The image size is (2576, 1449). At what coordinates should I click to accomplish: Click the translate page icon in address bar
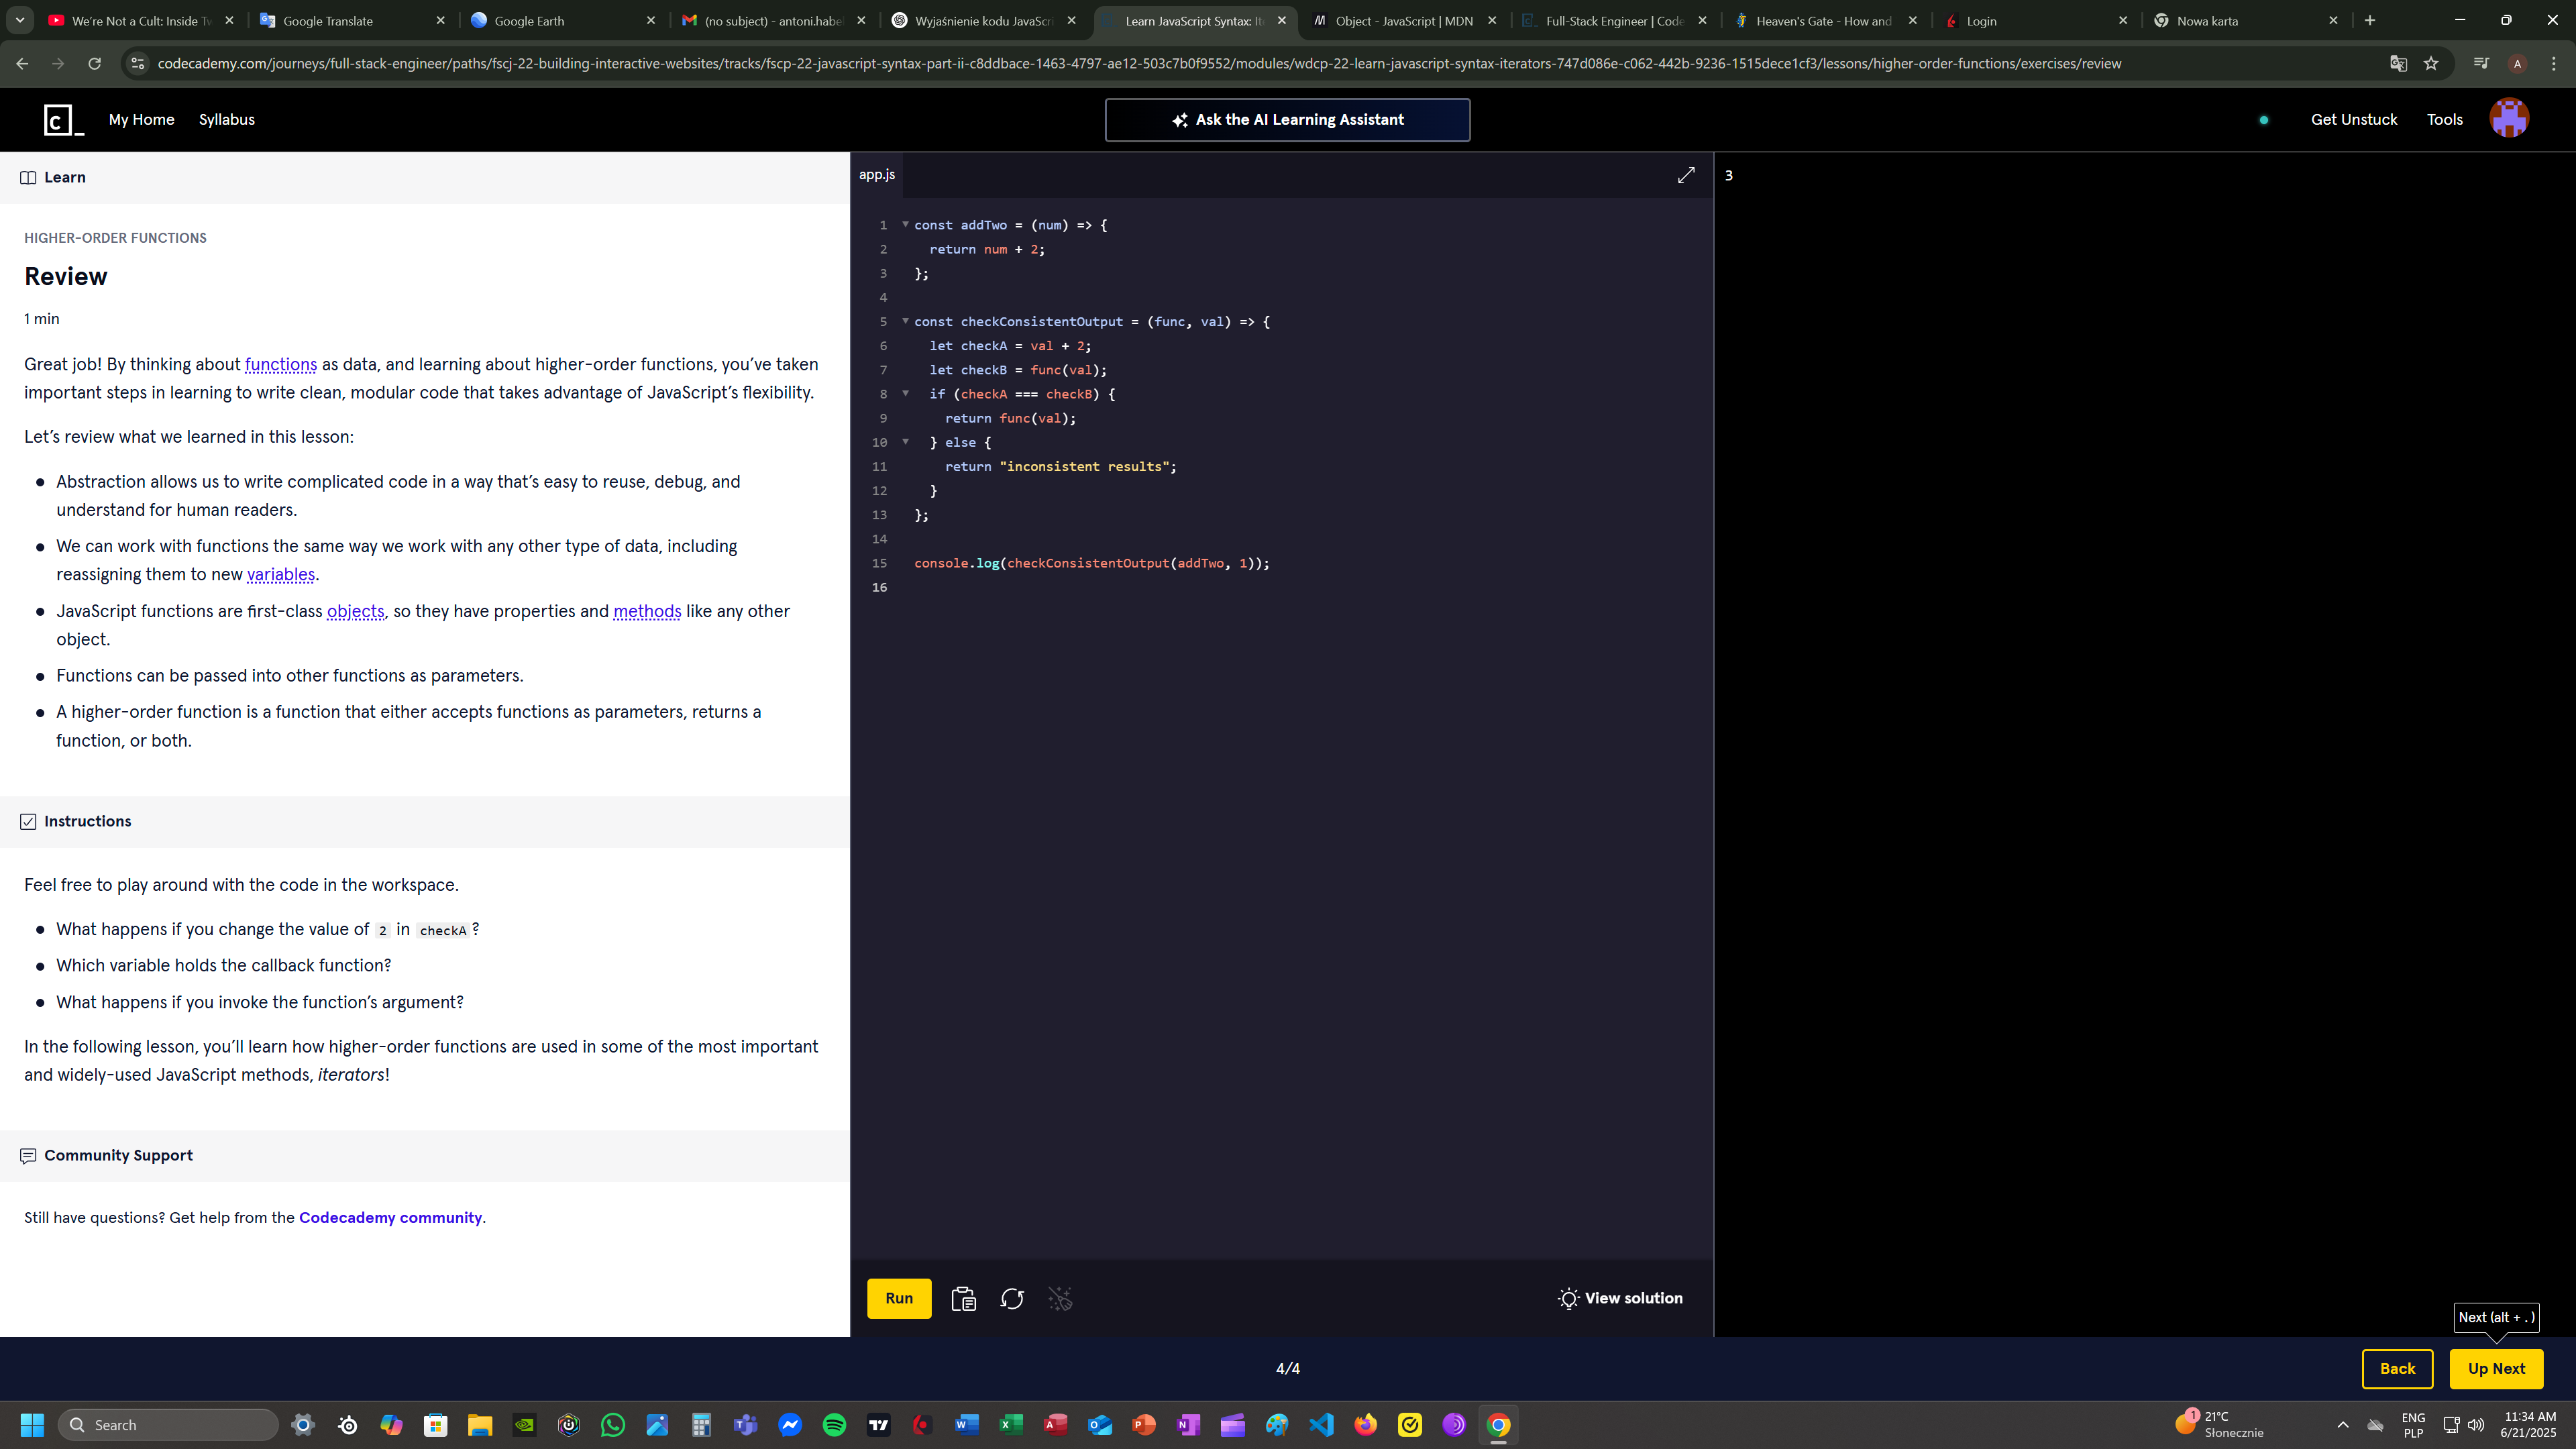coord(2398,64)
